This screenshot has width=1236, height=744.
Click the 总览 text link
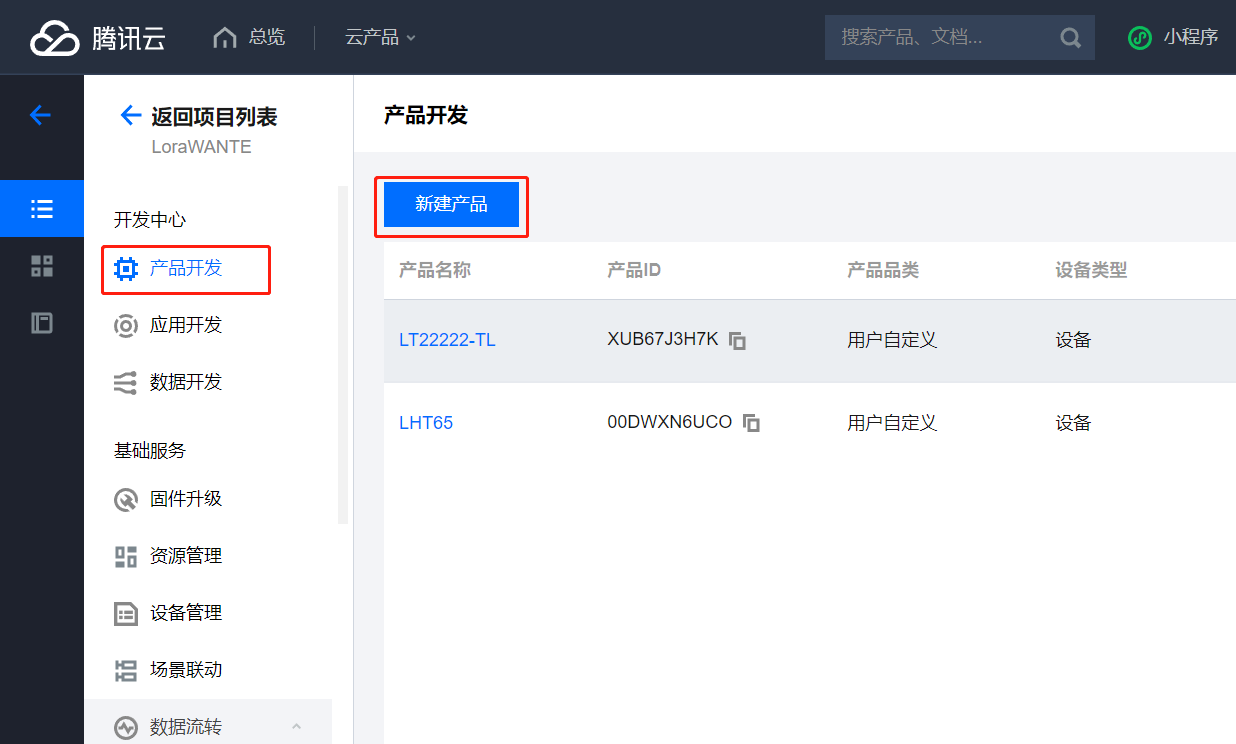(267, 38)
